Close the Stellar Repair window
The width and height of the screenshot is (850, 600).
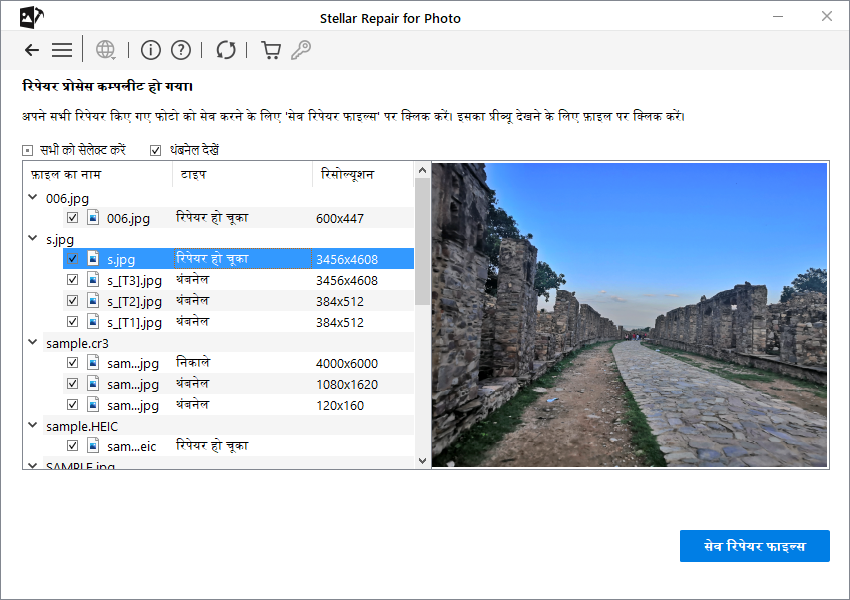pos(827,16)
